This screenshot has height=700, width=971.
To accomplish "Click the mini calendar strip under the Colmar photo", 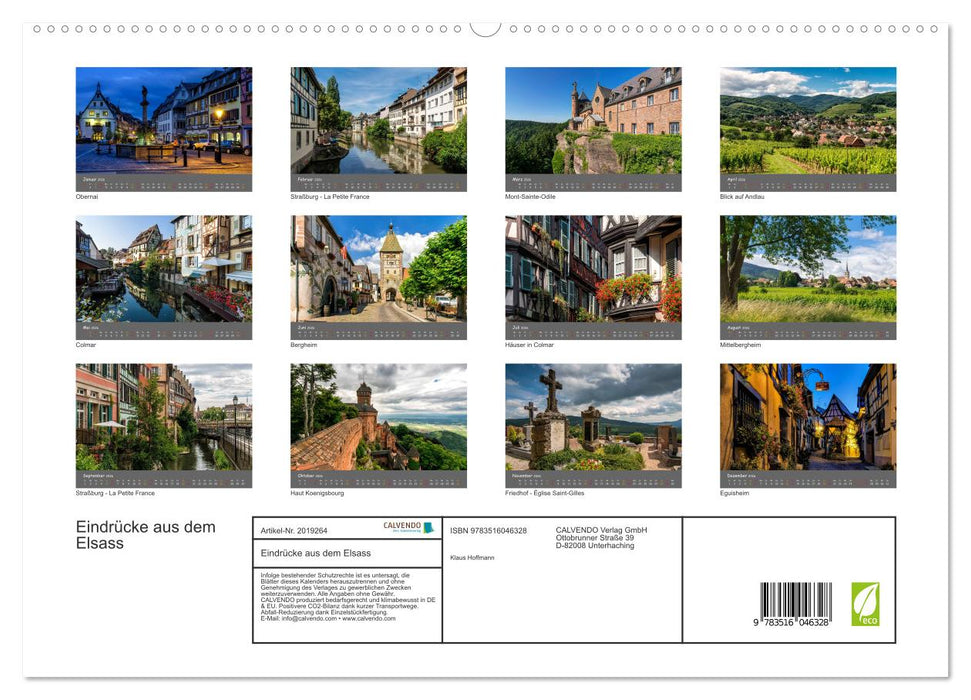I will [x=163, y=329].
